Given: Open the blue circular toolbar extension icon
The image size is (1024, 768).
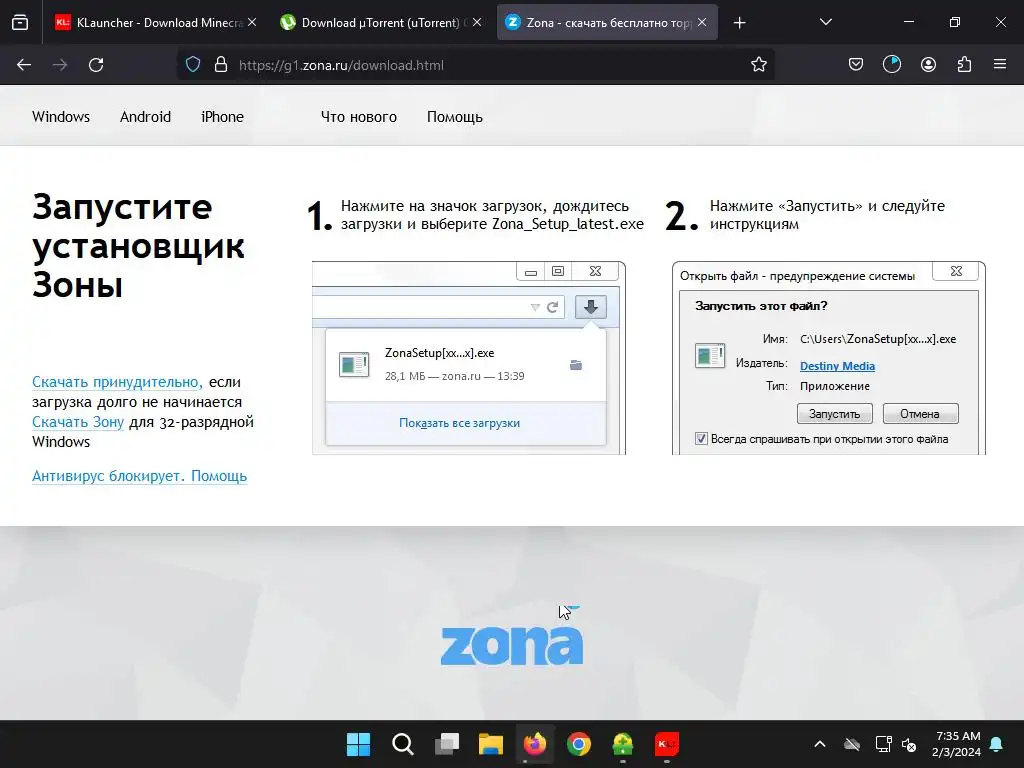Looking at the screenshot, I should click(891, 65).
